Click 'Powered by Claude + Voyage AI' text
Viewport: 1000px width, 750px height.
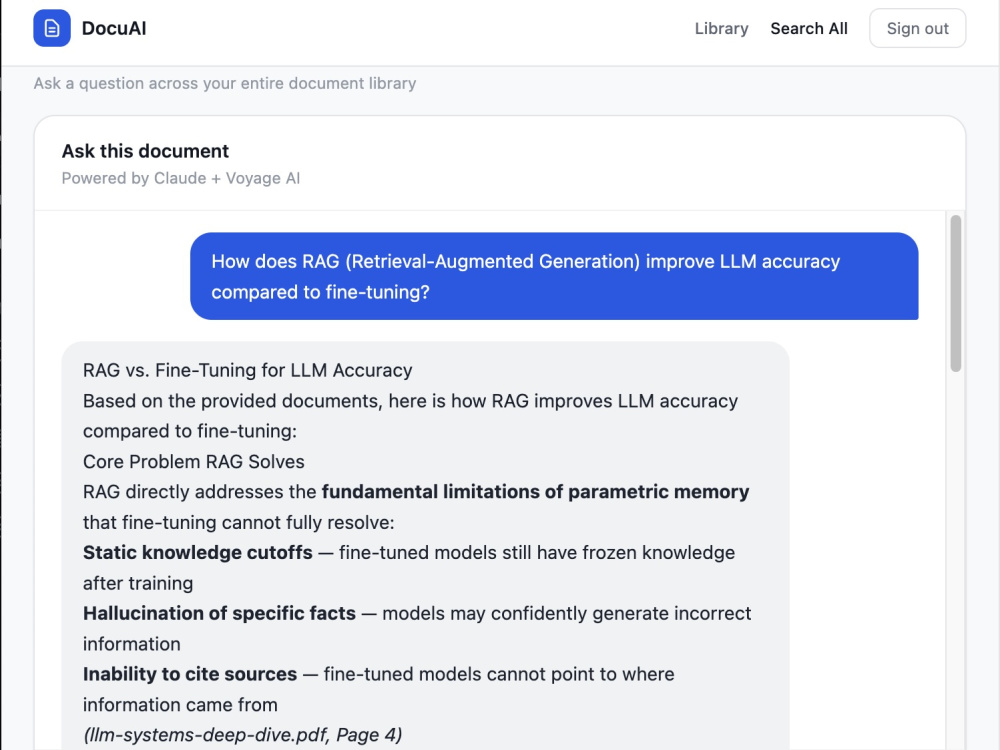pyautogui.click(x=180, y=179)
